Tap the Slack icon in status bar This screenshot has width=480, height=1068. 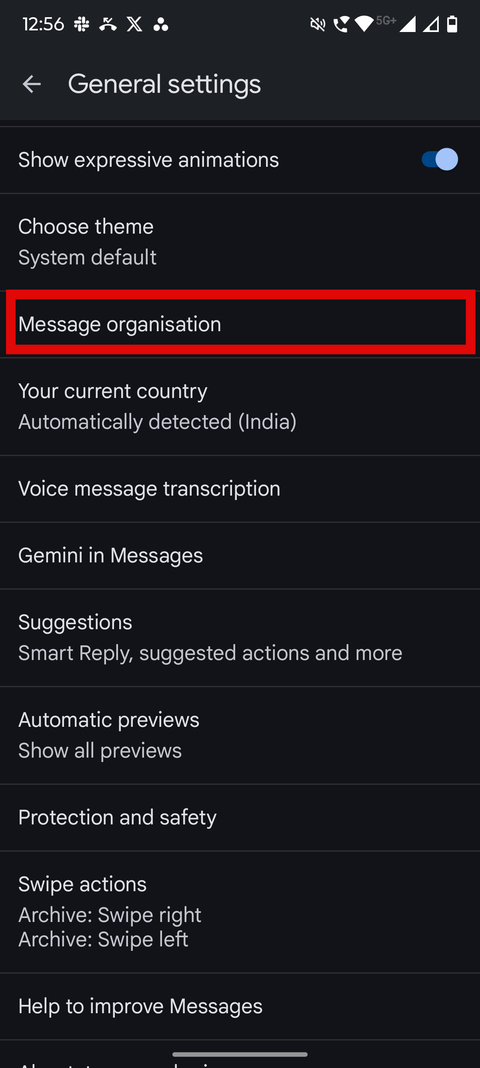click(82, 25)
